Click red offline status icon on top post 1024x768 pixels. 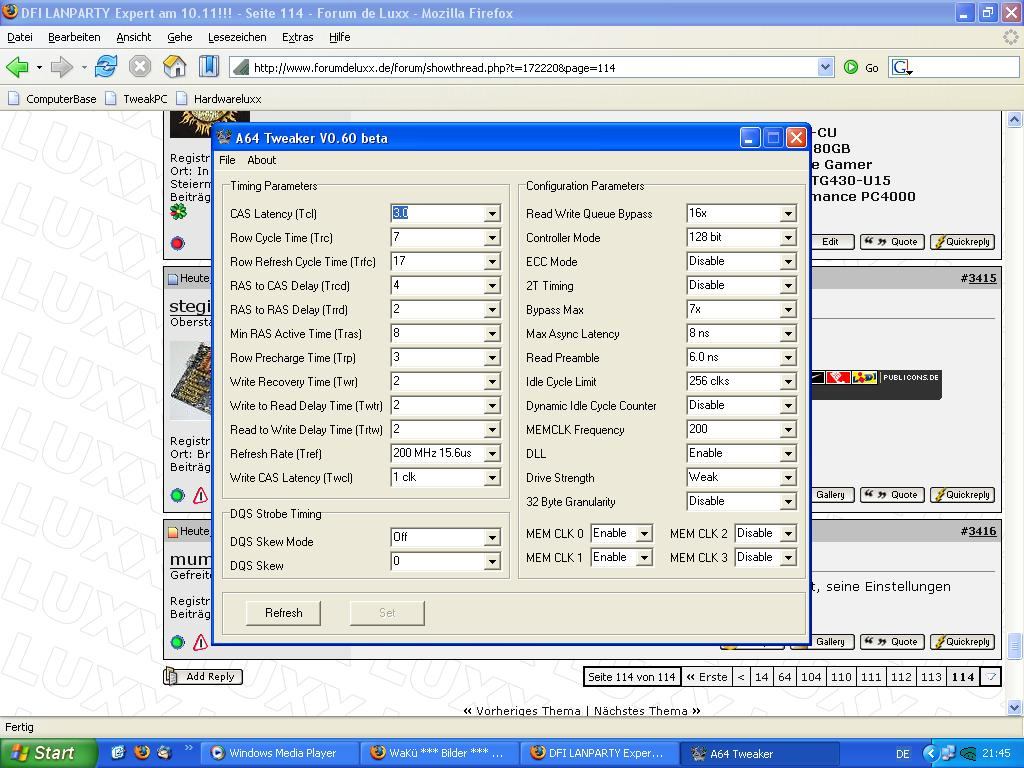tap(177, 244)
